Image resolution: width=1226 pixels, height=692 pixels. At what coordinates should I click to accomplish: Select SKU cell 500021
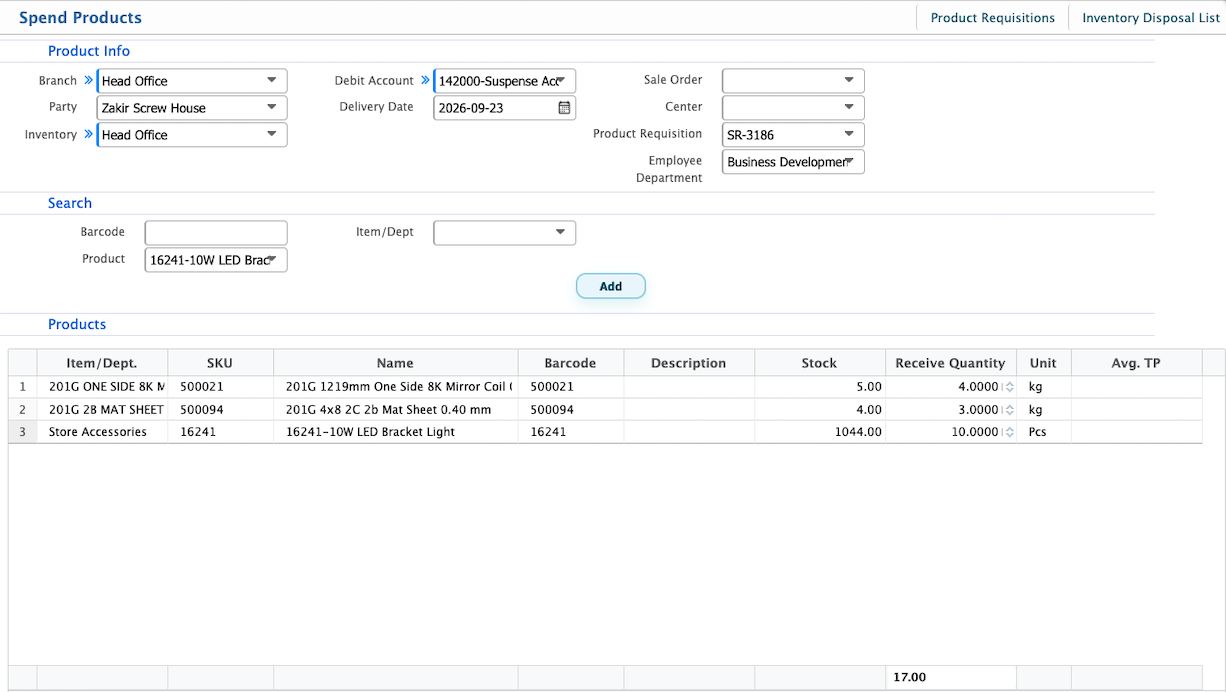220,387
